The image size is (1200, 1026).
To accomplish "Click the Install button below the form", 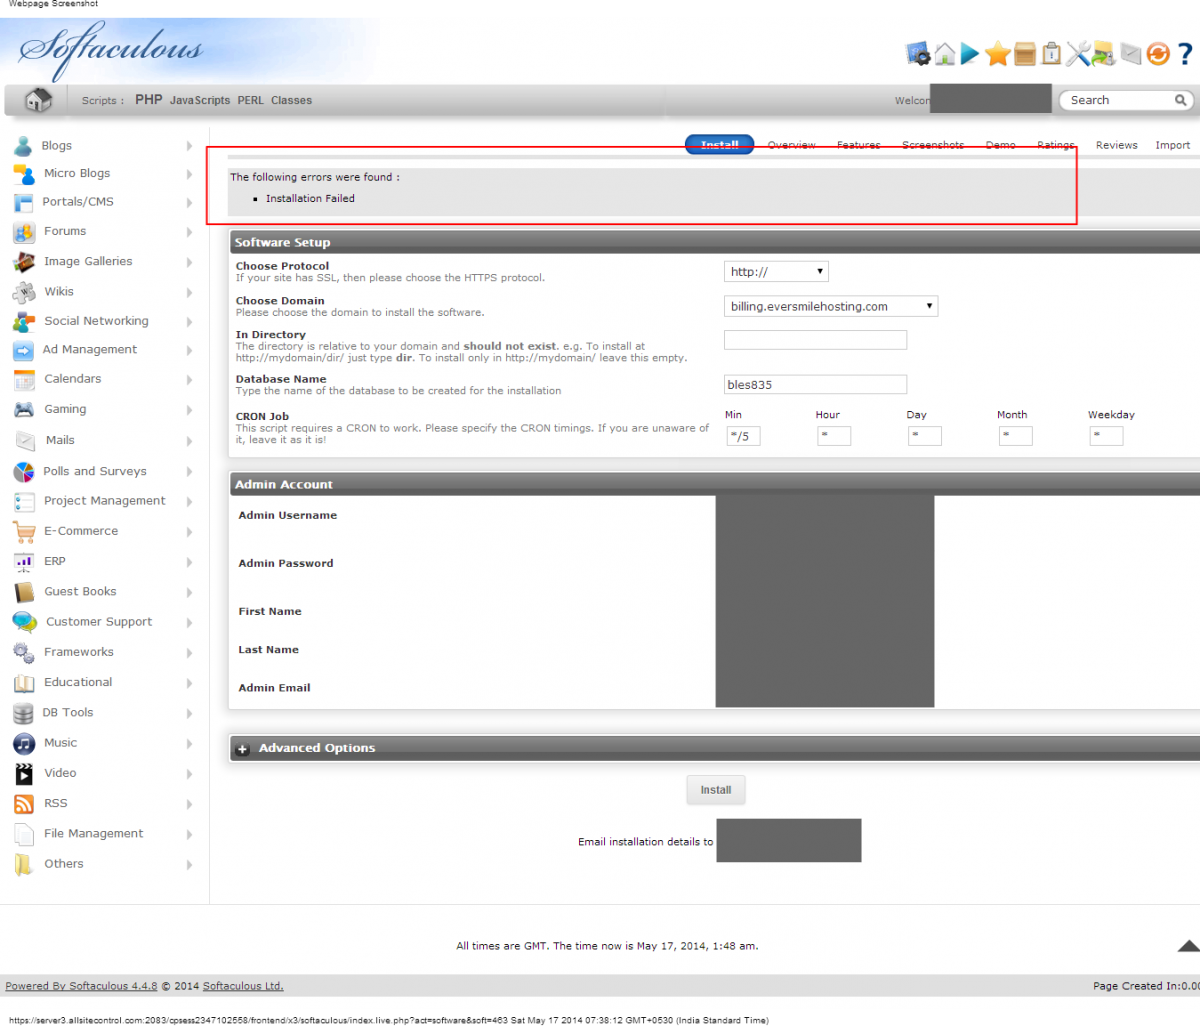I will [x=716, y=790].
